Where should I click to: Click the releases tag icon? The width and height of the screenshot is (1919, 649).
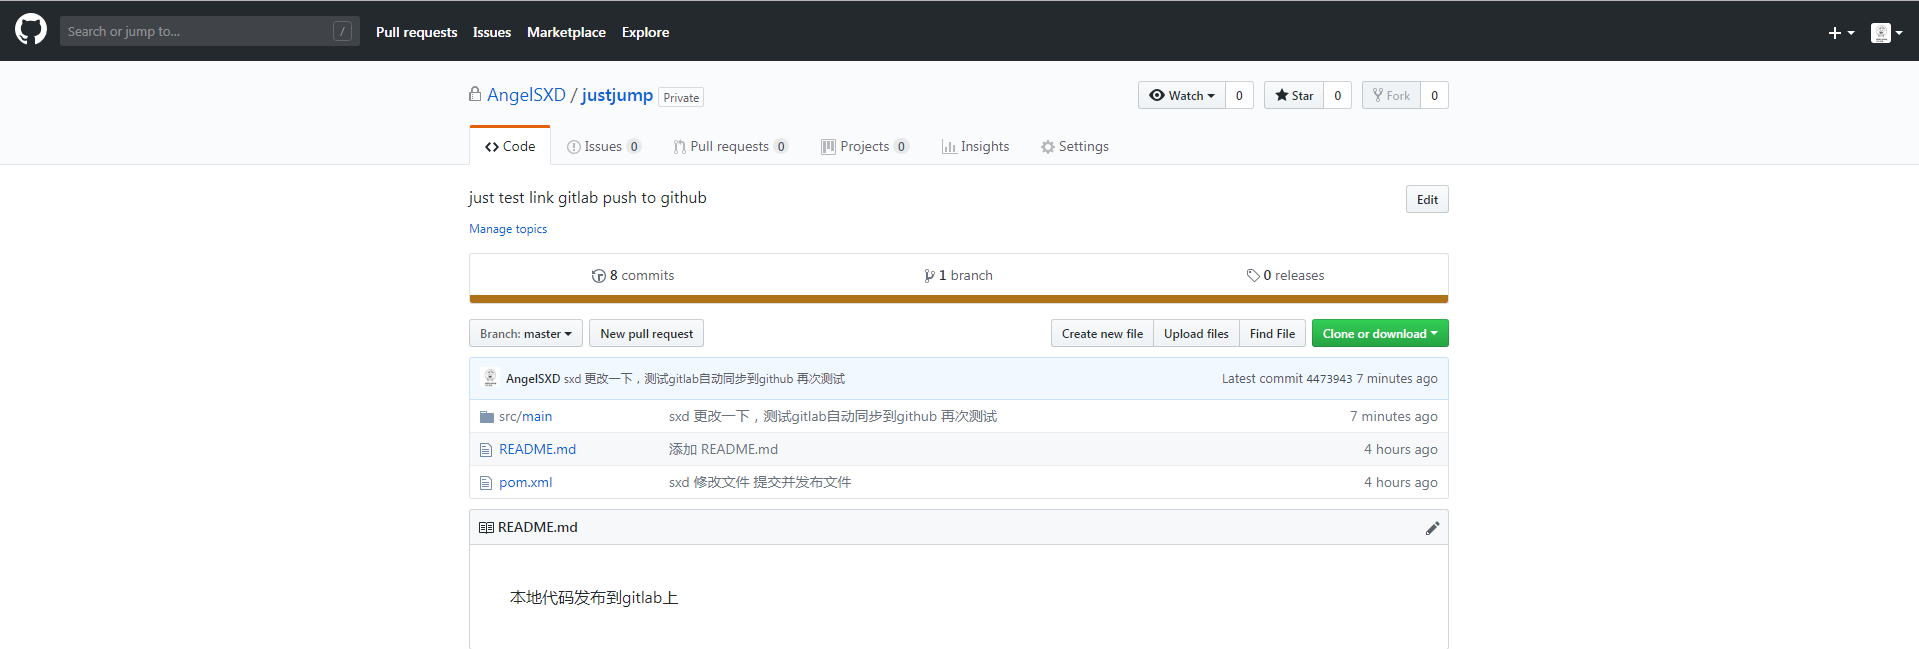coord(1253,276)
